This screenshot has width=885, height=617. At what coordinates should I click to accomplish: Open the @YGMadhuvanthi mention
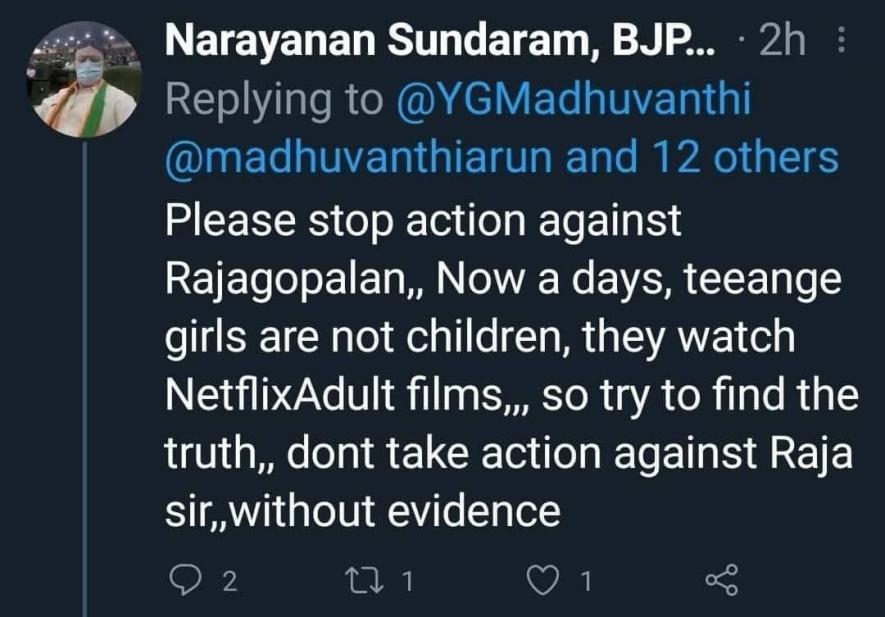(573, 99)
